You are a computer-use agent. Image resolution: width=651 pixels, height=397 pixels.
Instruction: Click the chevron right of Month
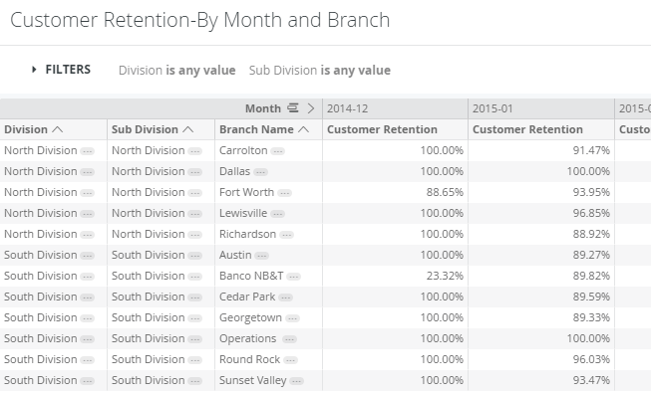(311, 108)
